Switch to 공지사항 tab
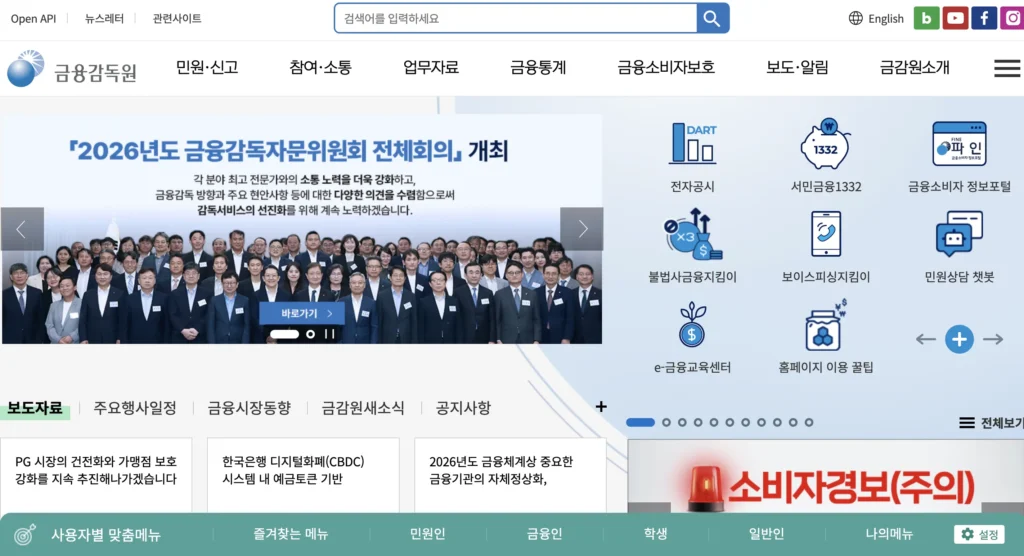1024x556 pixels. tap(463, 408)
